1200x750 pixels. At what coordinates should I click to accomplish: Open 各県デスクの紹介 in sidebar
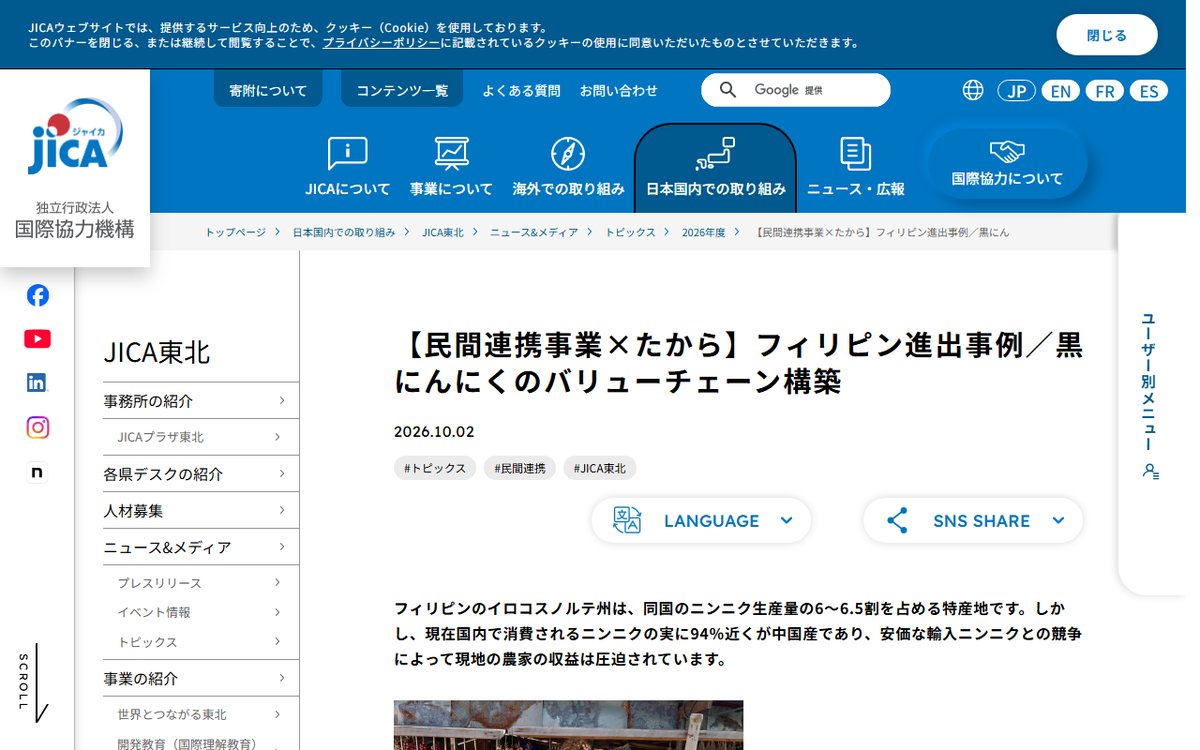pos(201,474)
